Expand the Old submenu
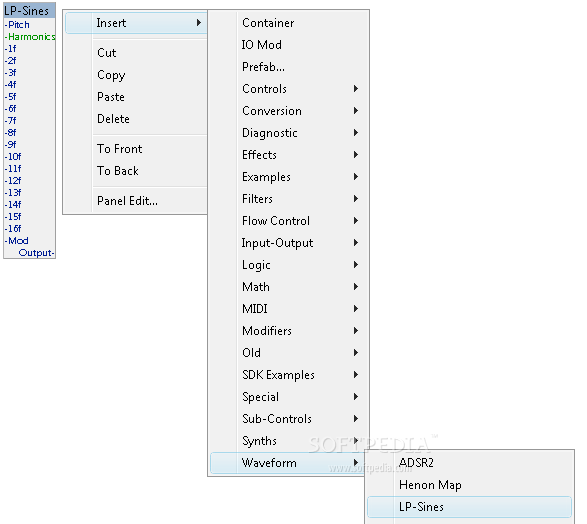Viewport: 587px width, 524px height. (x=288, y=353)
